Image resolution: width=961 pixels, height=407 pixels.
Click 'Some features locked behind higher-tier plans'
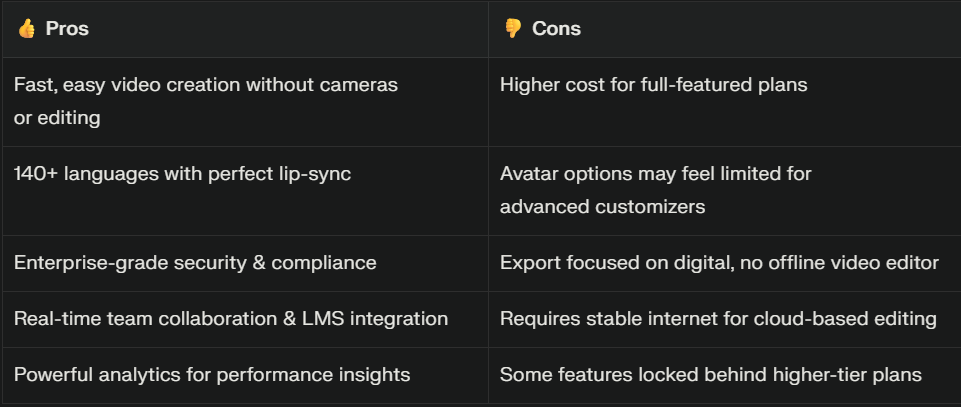click(710, 375)
